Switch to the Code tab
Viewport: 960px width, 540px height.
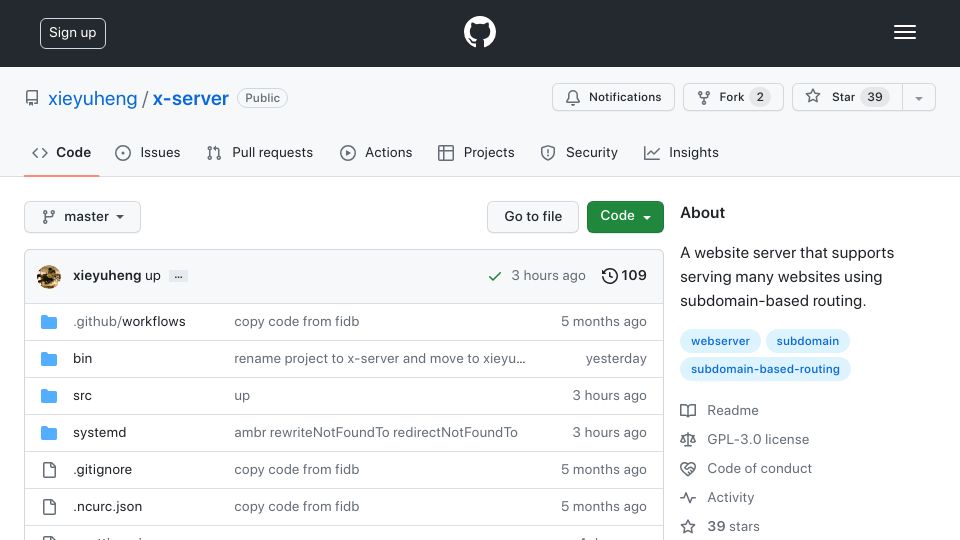click(x=61, y=152)
